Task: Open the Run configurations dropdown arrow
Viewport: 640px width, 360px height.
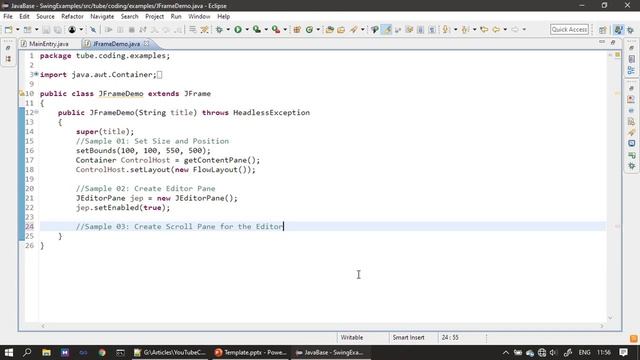Action: pos(247,29)
